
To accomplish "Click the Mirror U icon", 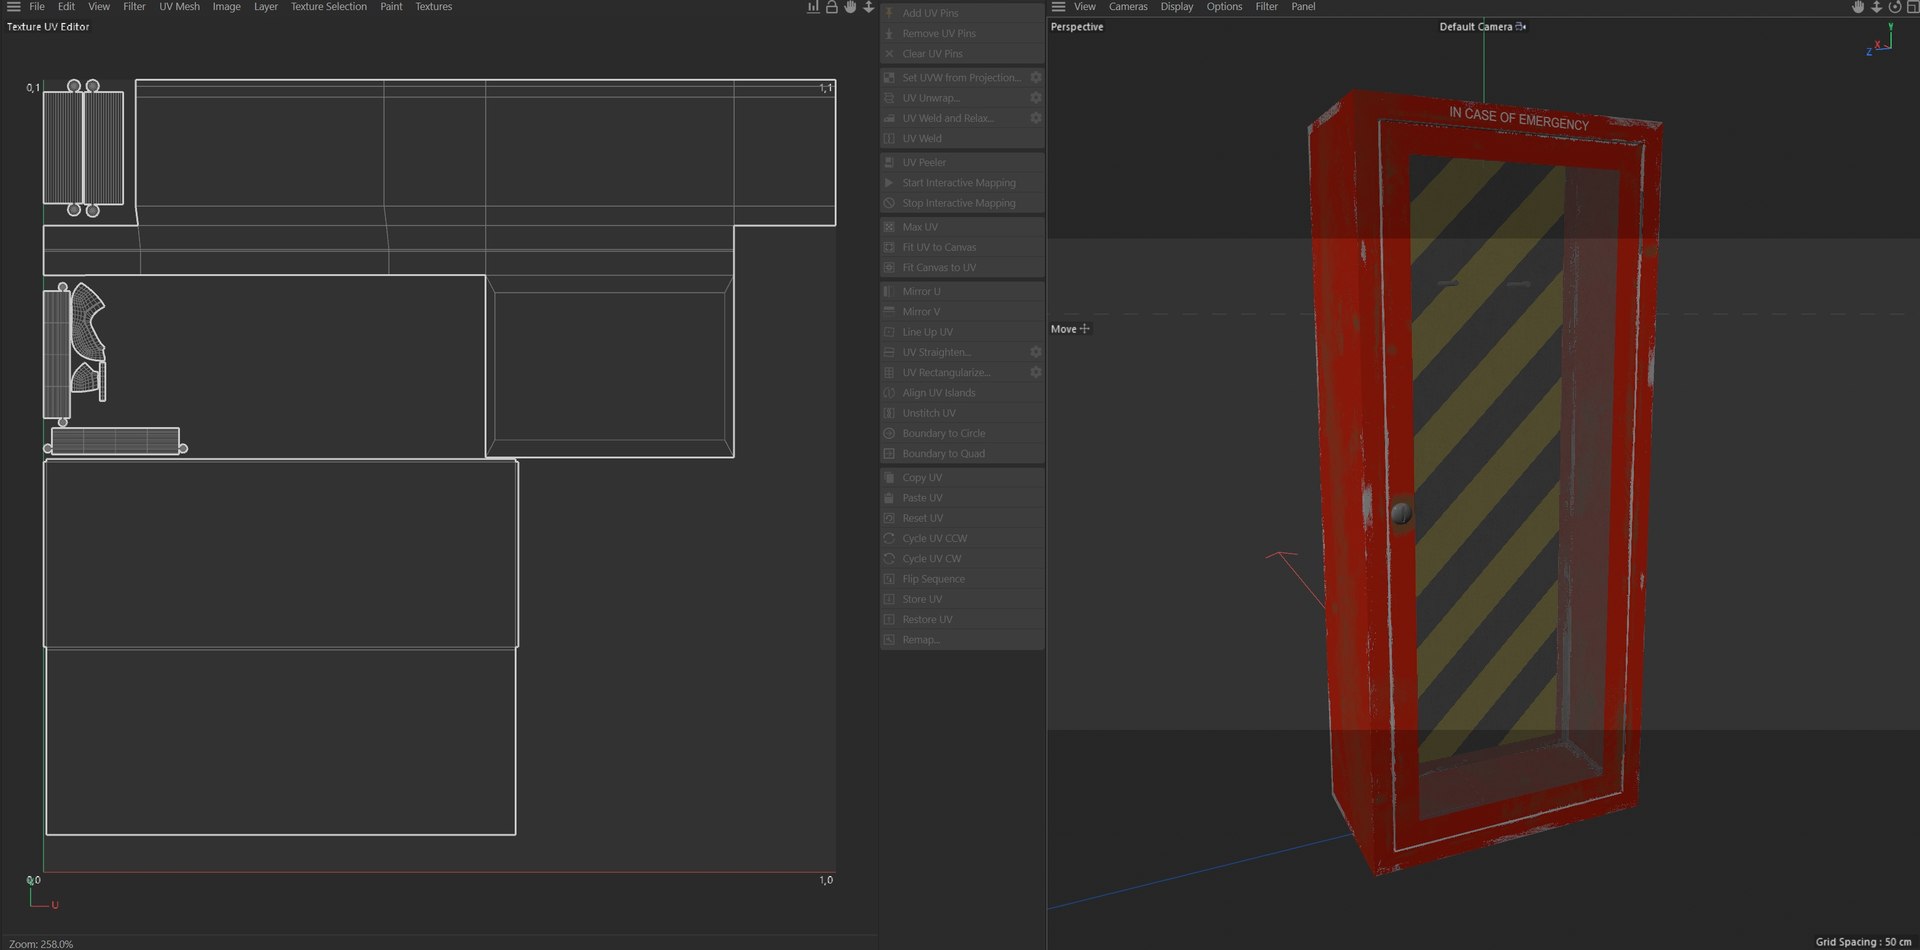I will (889, 292).
